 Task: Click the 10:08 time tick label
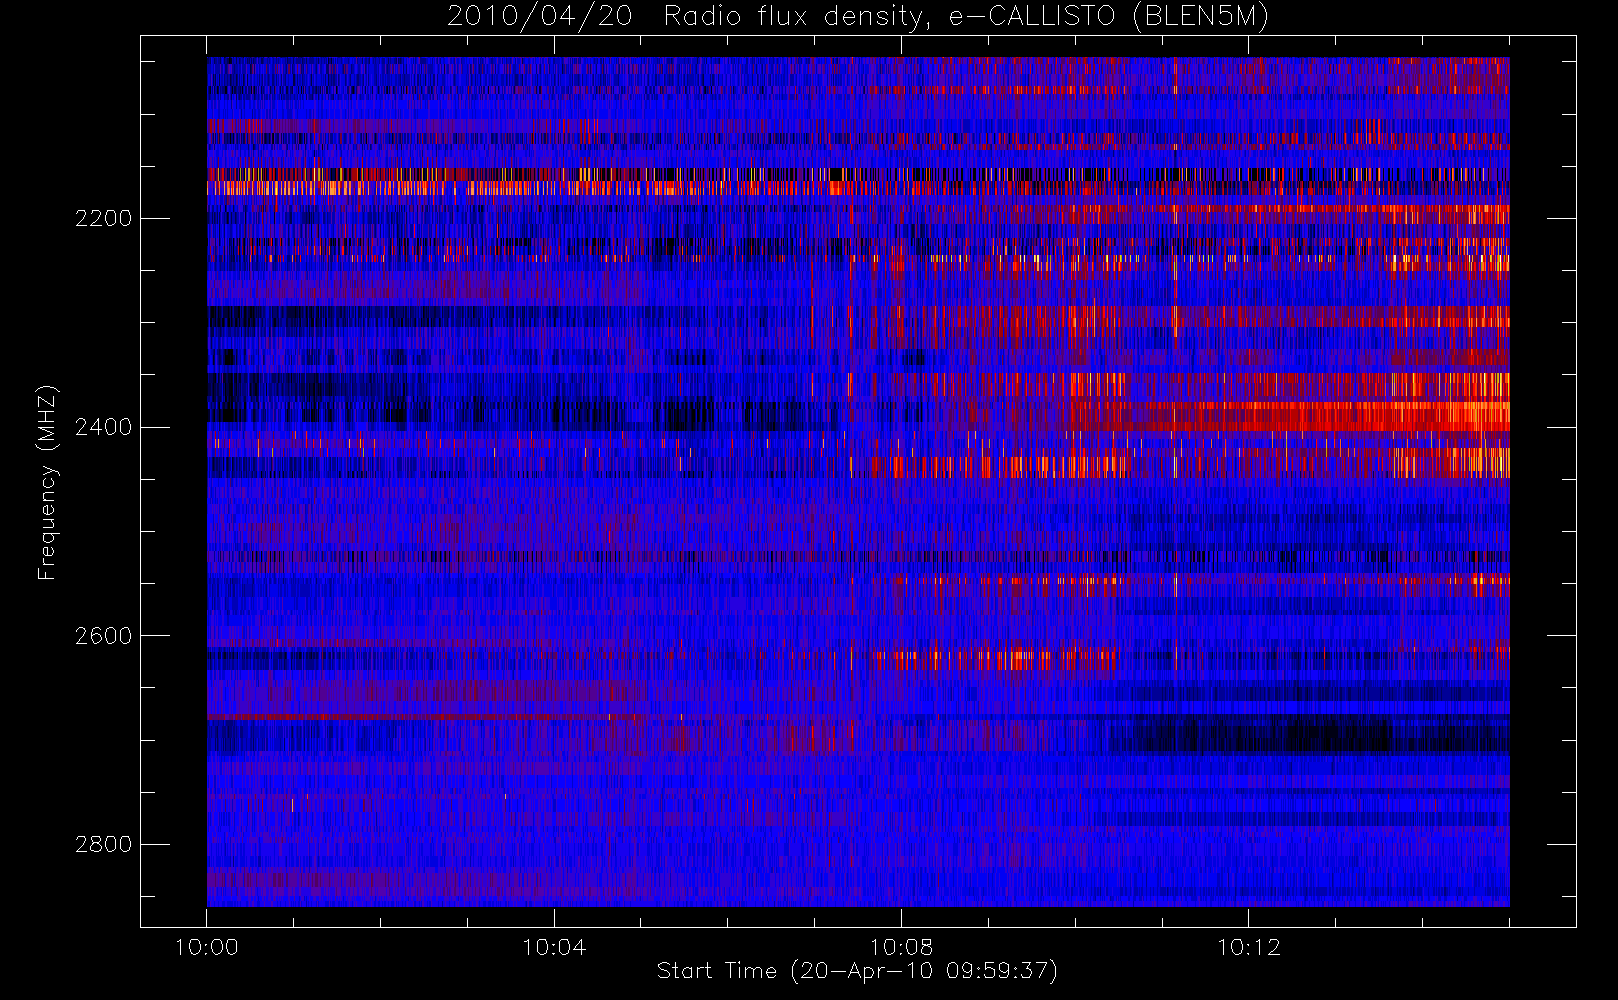tap(901, 947)
